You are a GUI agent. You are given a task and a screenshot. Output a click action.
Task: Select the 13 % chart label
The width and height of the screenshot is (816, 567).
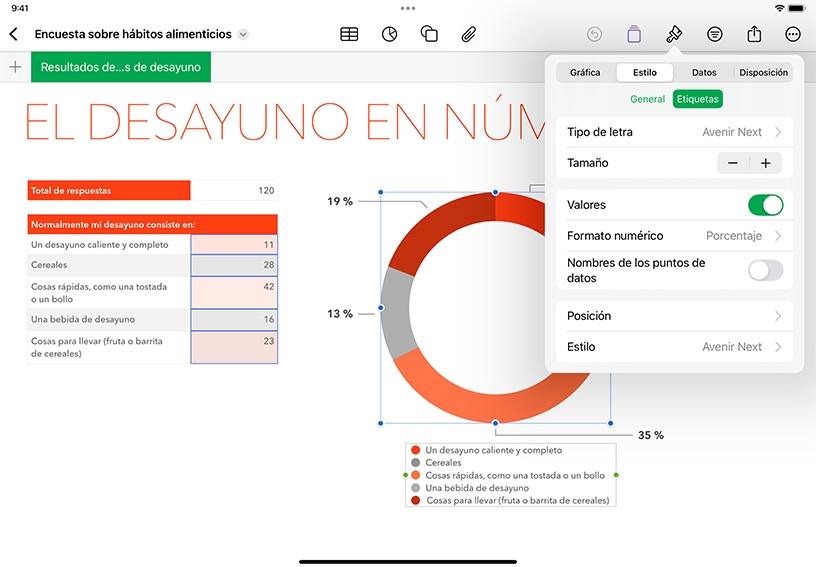click(340, 314)
